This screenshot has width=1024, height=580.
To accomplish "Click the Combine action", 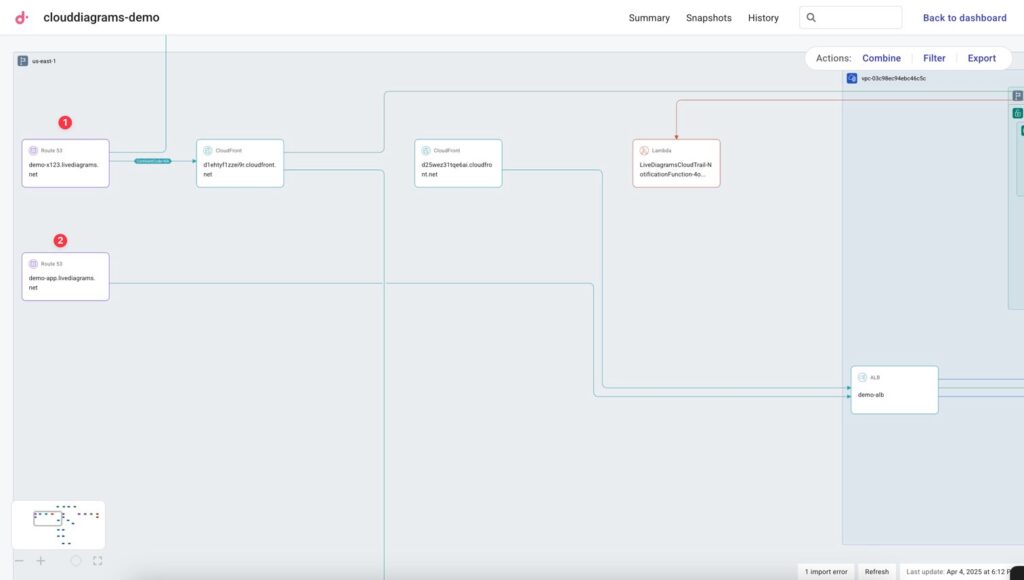I will [881, 58].
